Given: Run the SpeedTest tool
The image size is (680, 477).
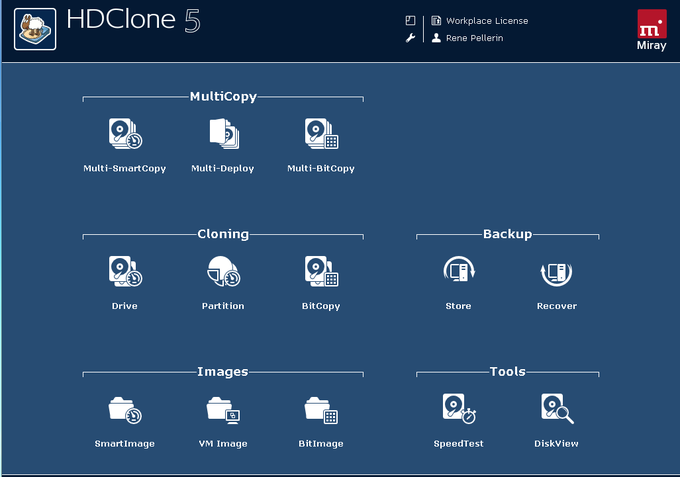Looking at the screenshot, I should tap(459, 408).
